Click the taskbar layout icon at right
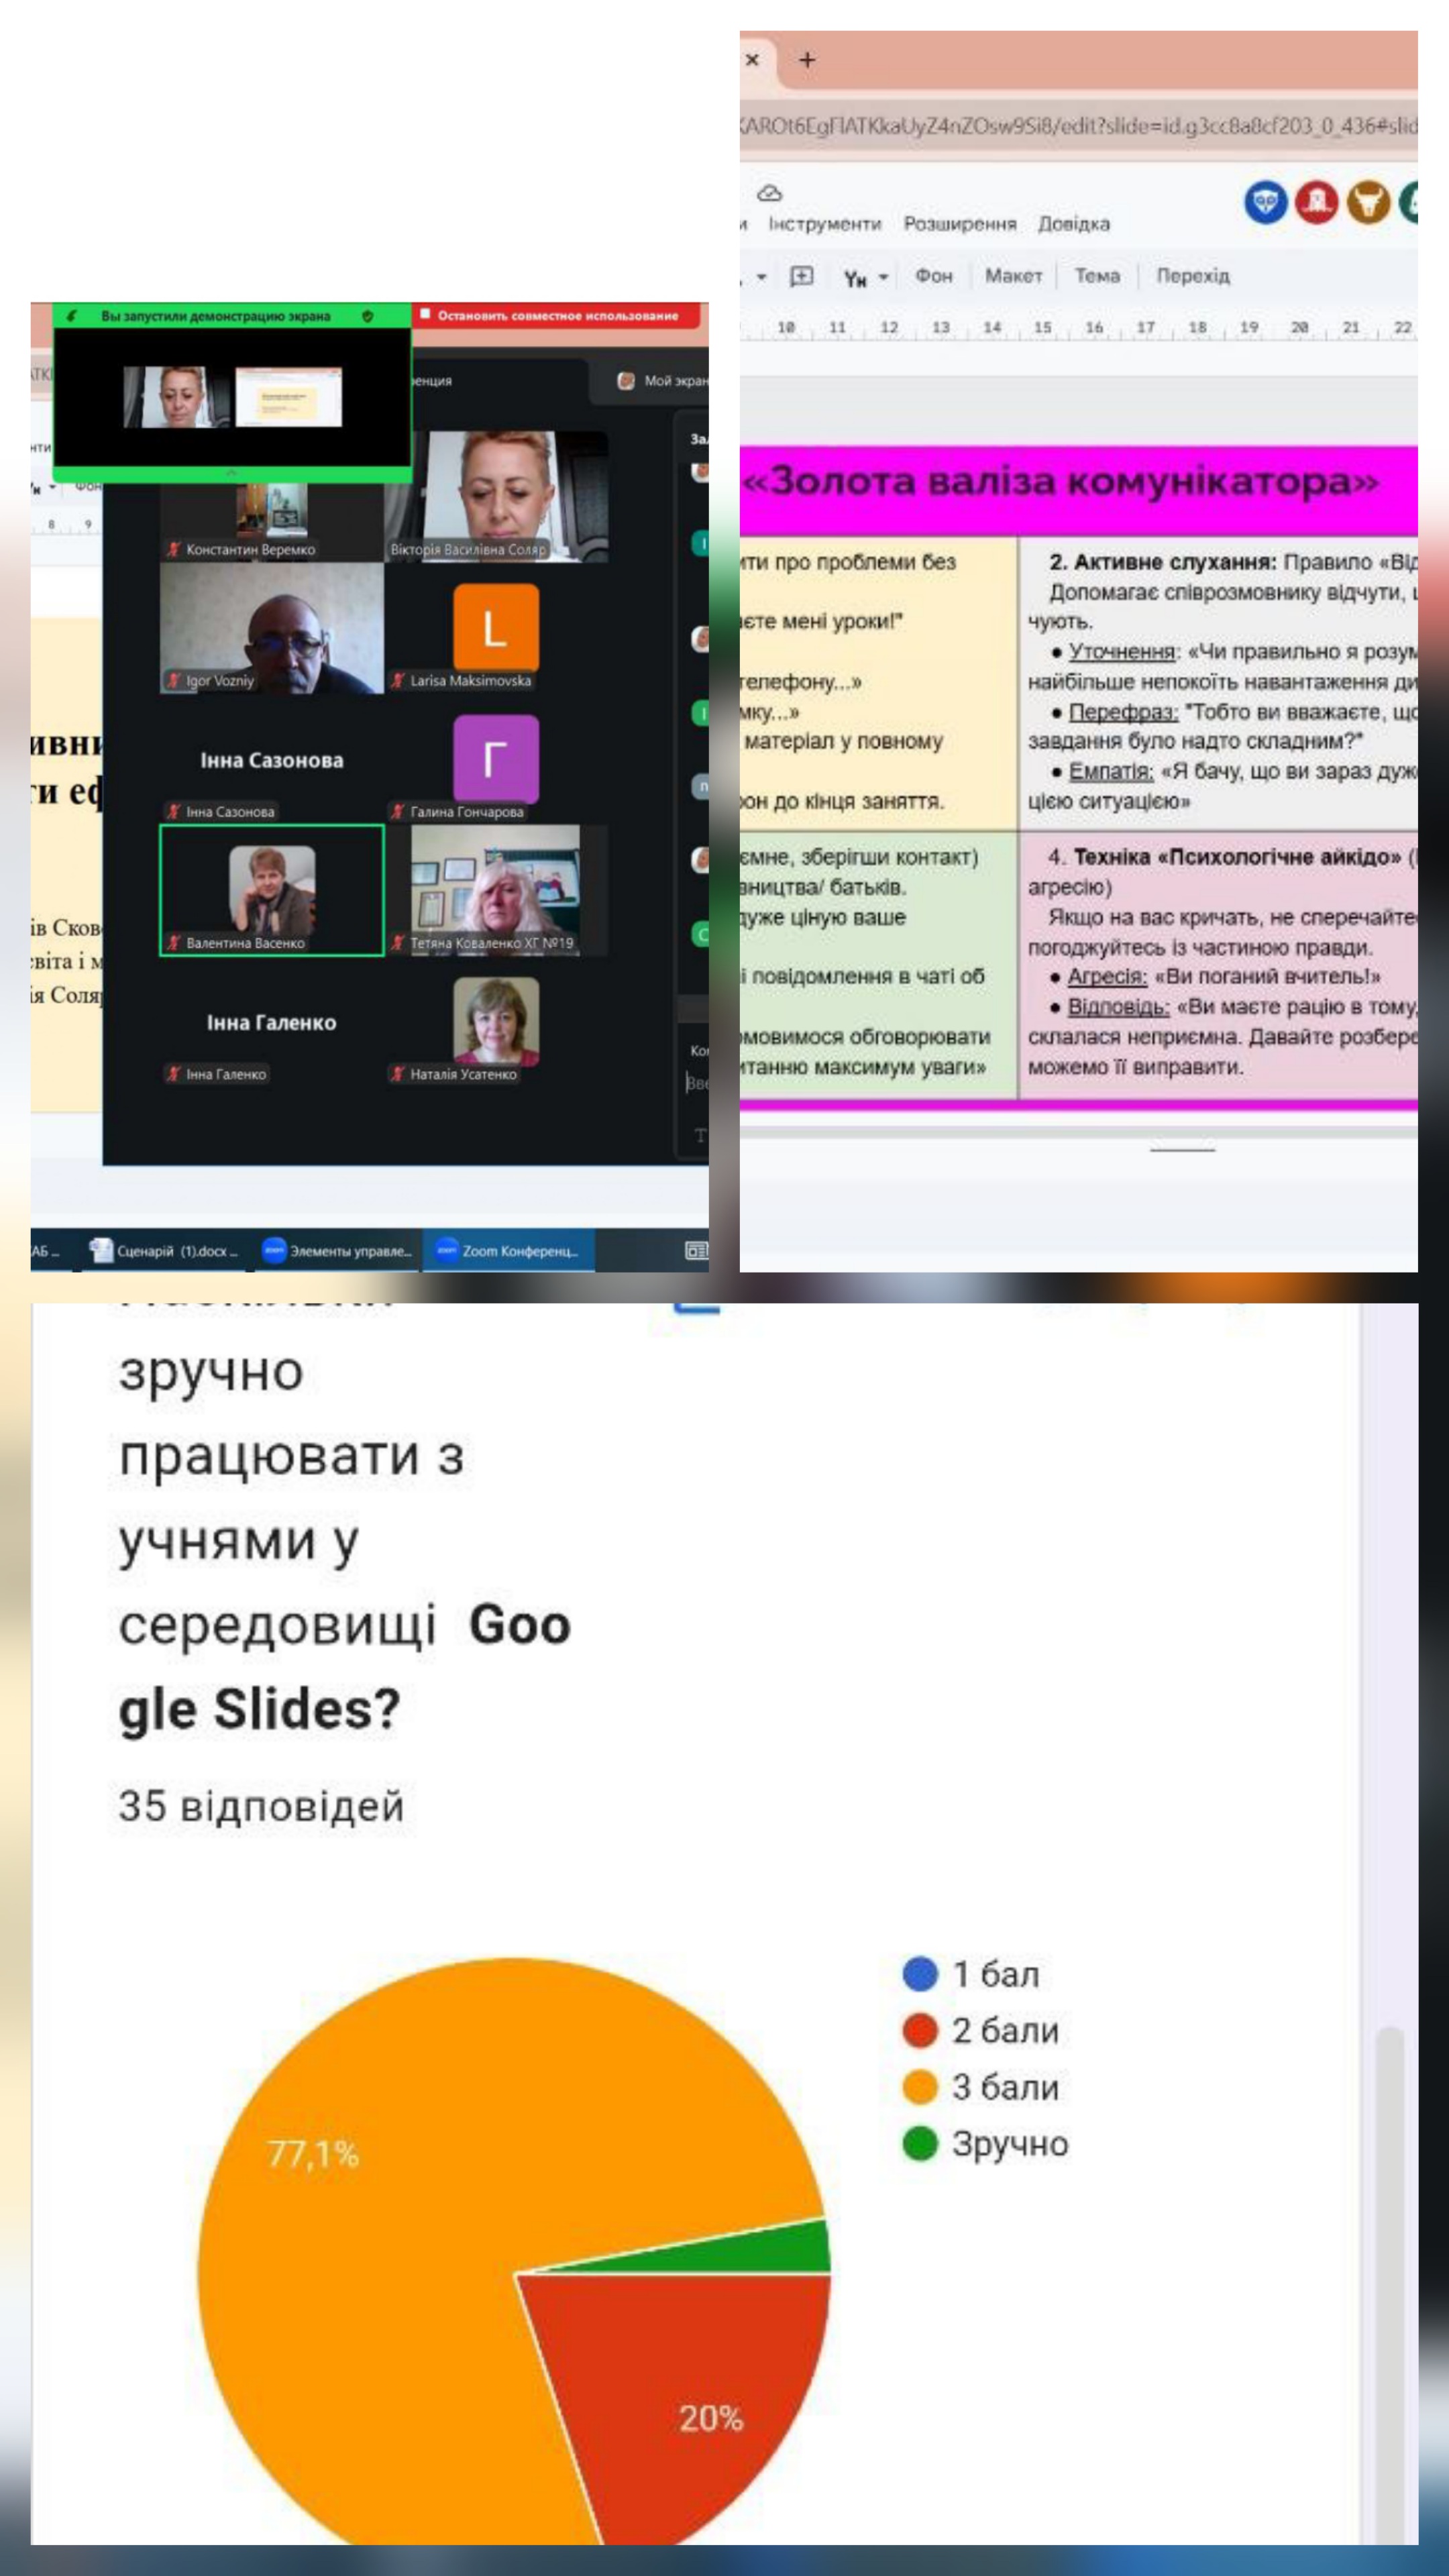The height and width of the screenshot is (2576, 1449). point(696,1250)
